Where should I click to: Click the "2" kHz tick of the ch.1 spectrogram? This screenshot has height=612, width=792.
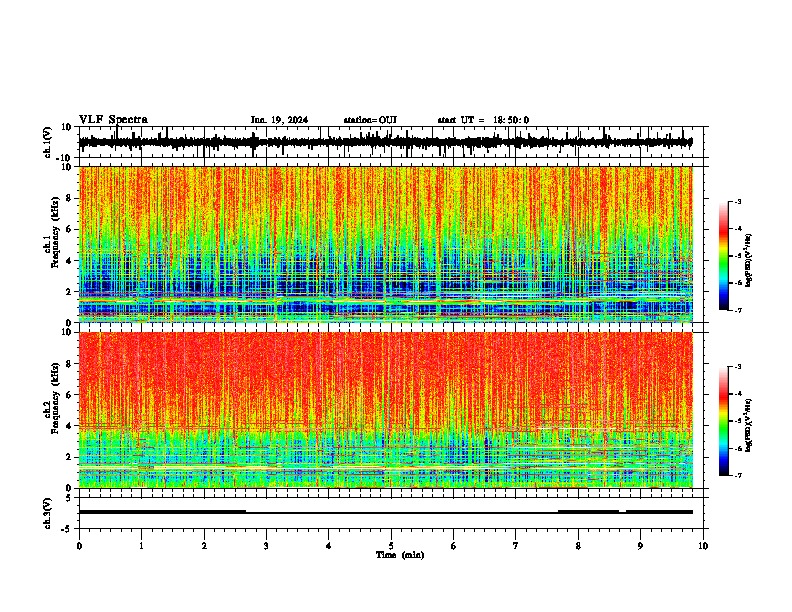click(70, 291)
